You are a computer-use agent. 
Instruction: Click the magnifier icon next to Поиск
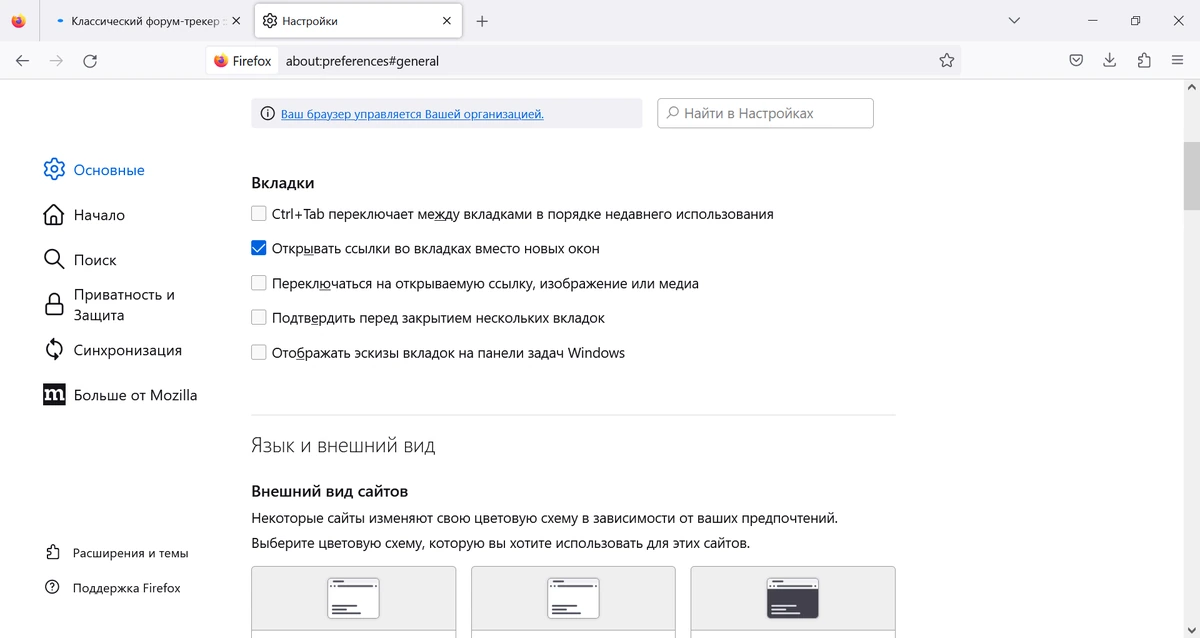click(x=54, y=260)
